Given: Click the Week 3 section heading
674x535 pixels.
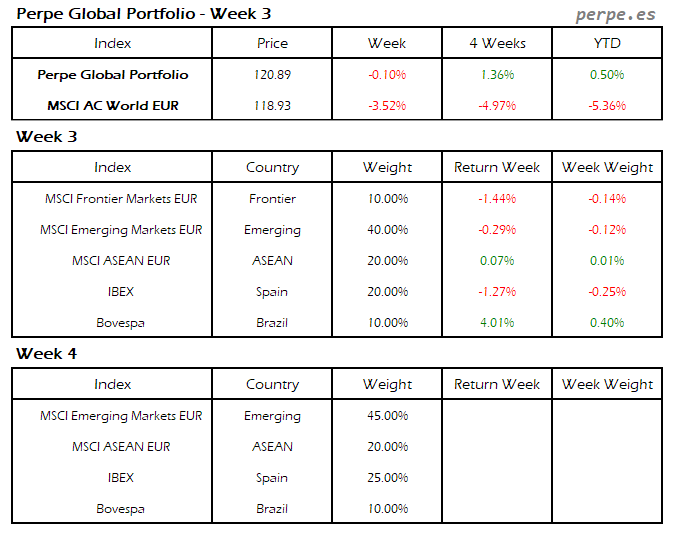Looking at the screenshot, I should [x=48, y=136].
